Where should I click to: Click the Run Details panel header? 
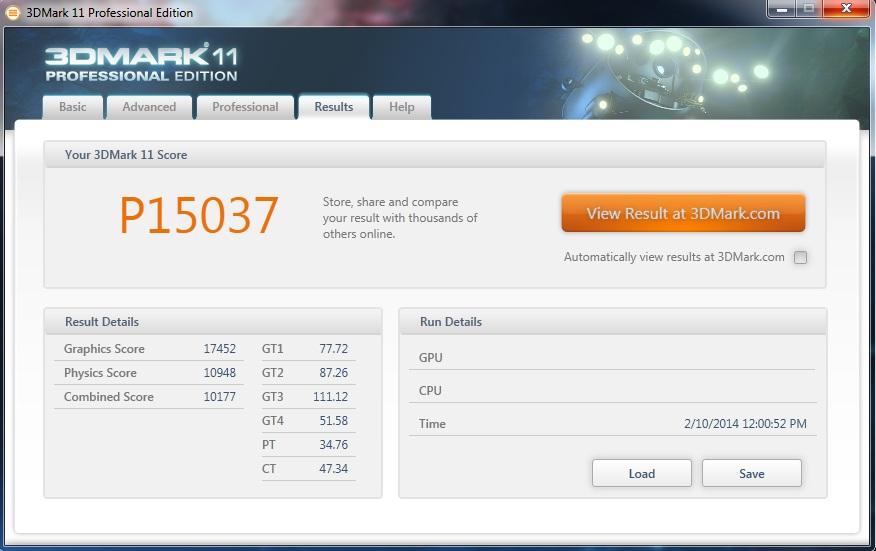point(613,321)
